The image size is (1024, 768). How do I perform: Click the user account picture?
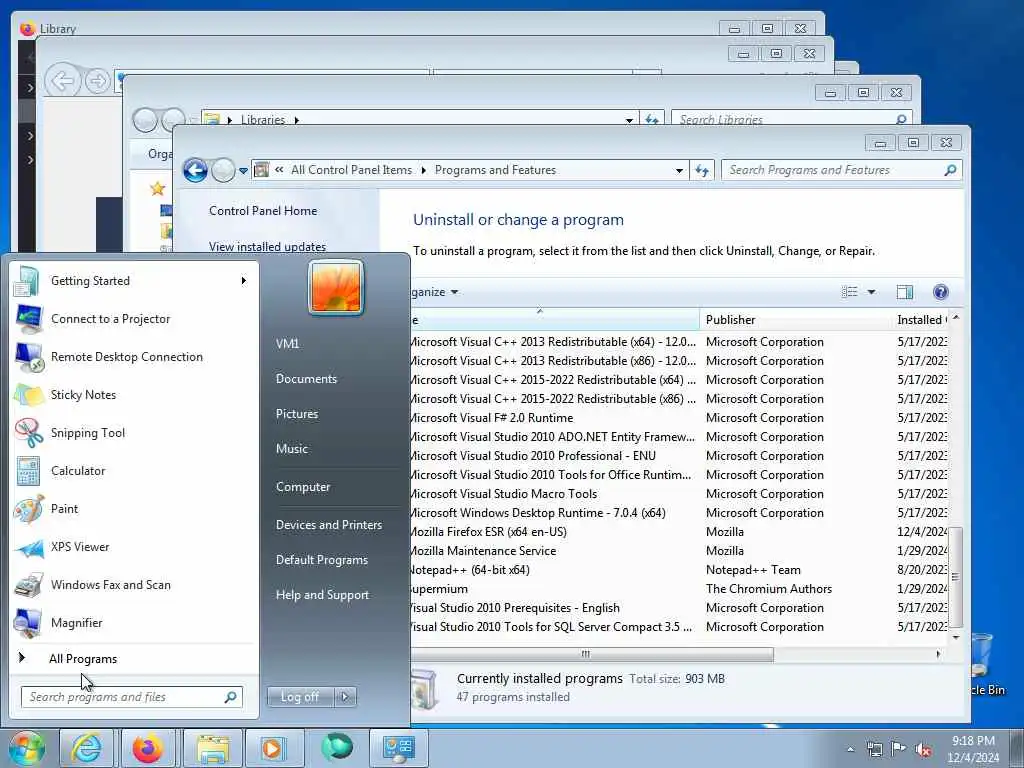coord(336,287)
